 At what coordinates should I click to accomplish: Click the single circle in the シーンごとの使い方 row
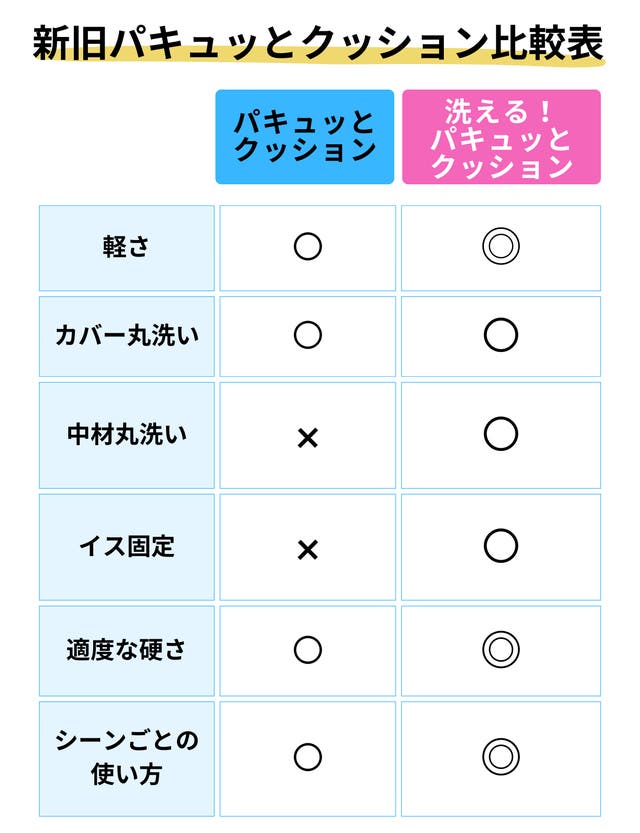(x=308, y=757)
